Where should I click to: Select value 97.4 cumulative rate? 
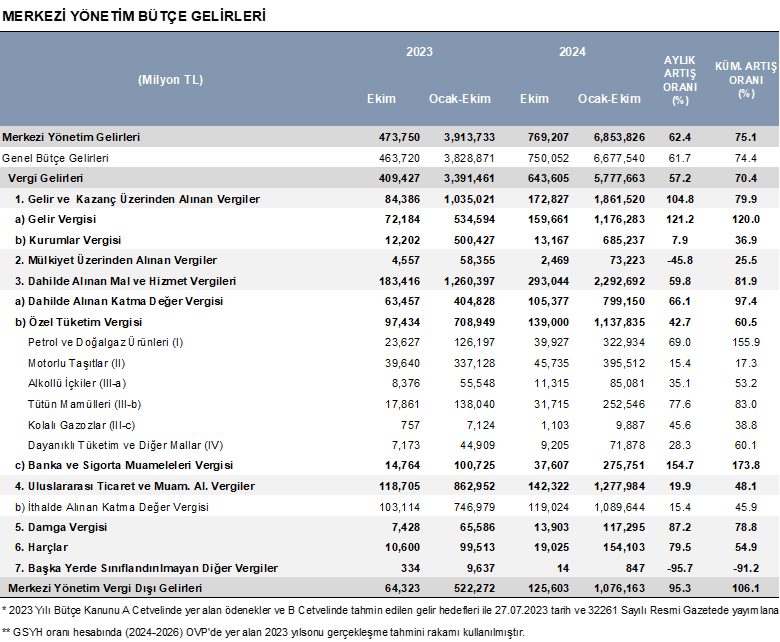(746, 301)
